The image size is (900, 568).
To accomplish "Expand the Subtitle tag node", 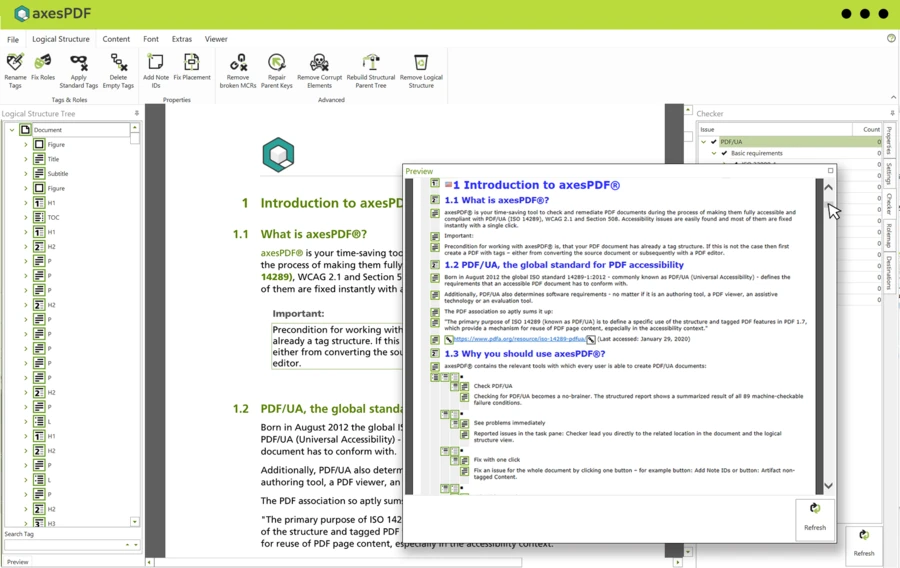I will (x=25, y=173).
